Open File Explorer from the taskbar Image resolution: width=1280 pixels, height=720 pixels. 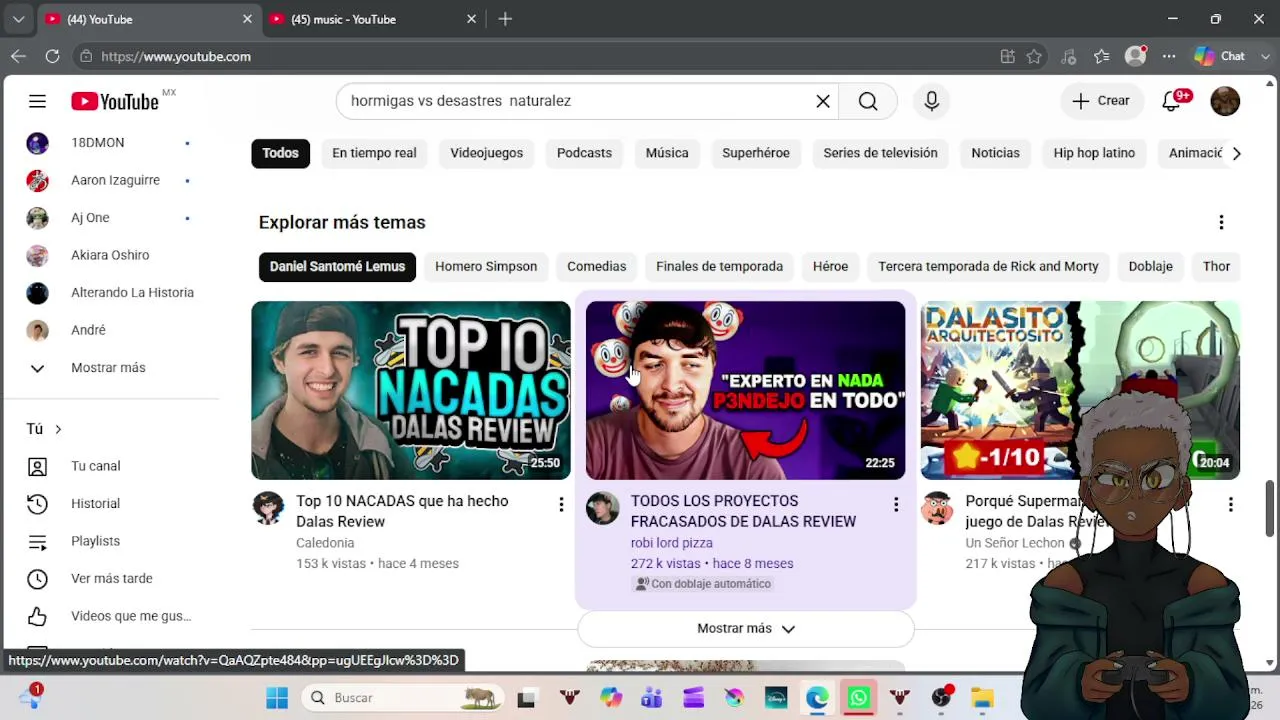(982, 698)
